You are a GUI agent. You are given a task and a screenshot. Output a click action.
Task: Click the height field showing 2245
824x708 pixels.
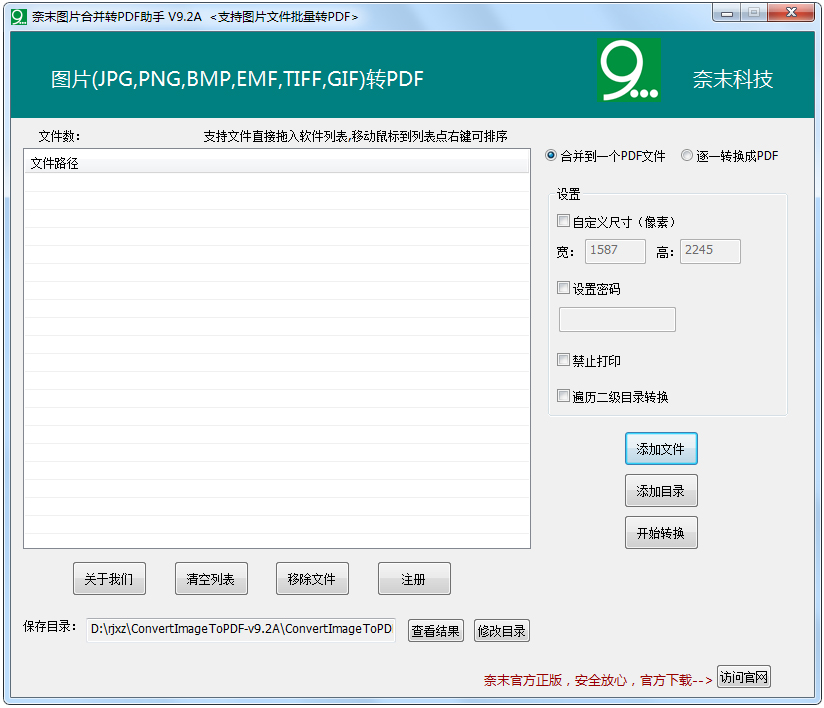[710, 251]
